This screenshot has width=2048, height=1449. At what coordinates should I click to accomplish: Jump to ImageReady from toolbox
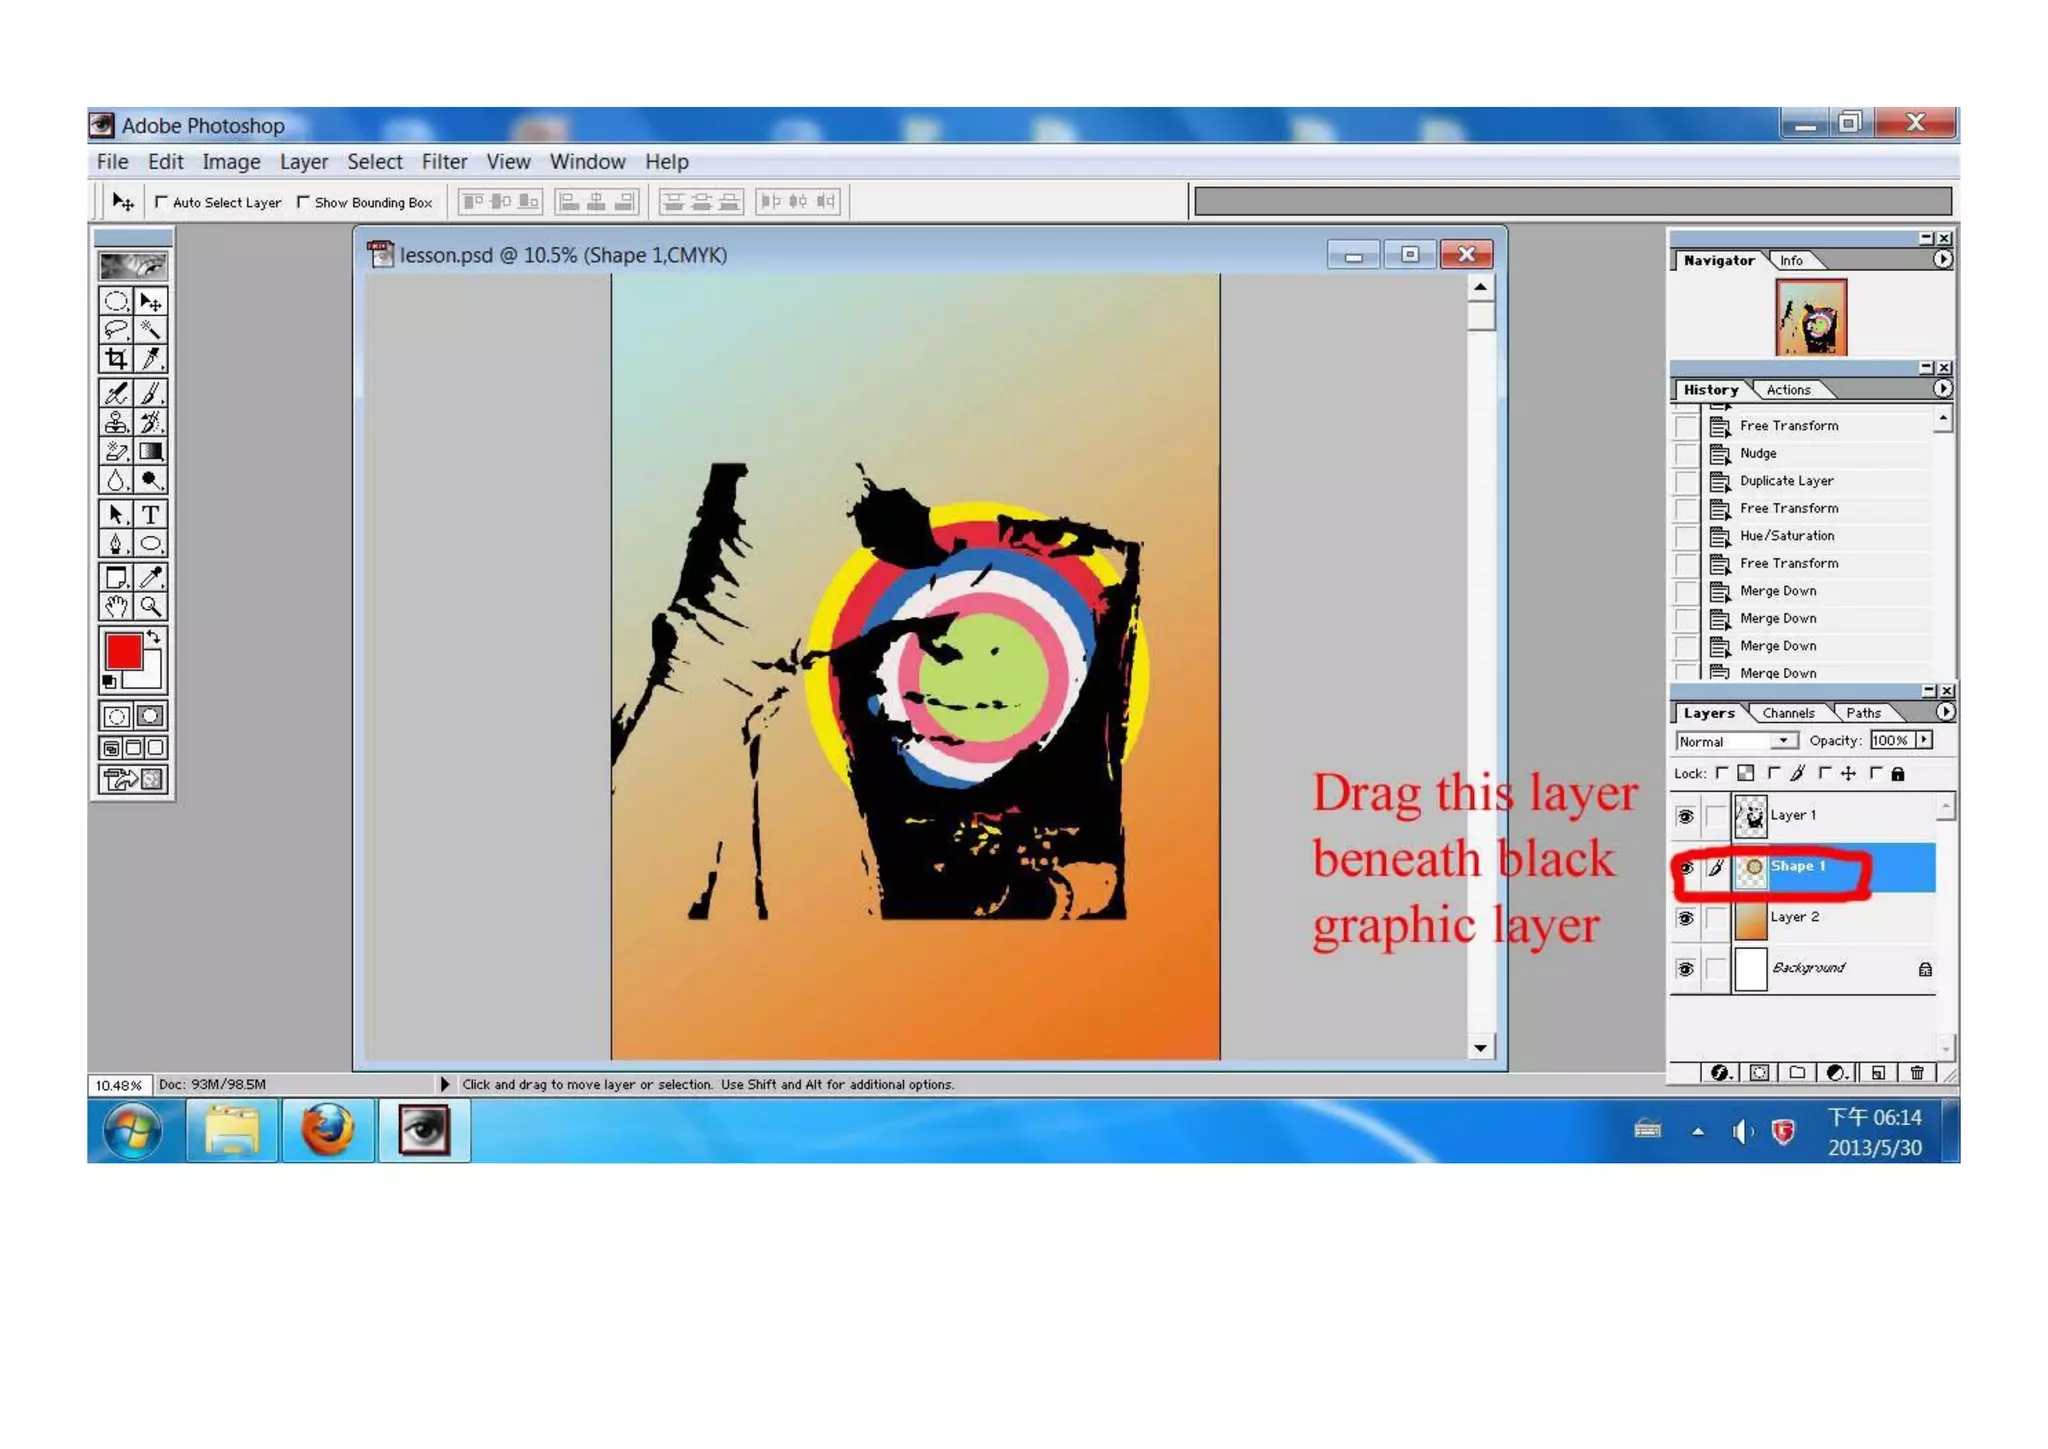coord(133,779)
